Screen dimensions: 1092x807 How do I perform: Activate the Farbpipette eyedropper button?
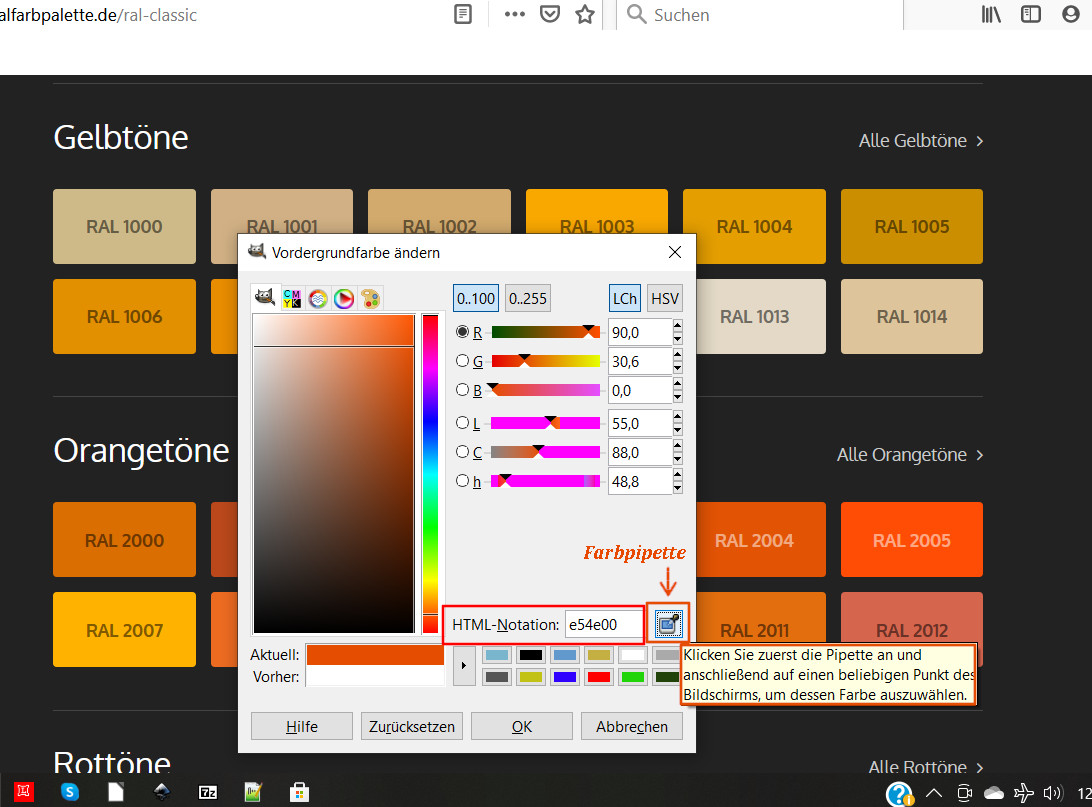point(668,623)
